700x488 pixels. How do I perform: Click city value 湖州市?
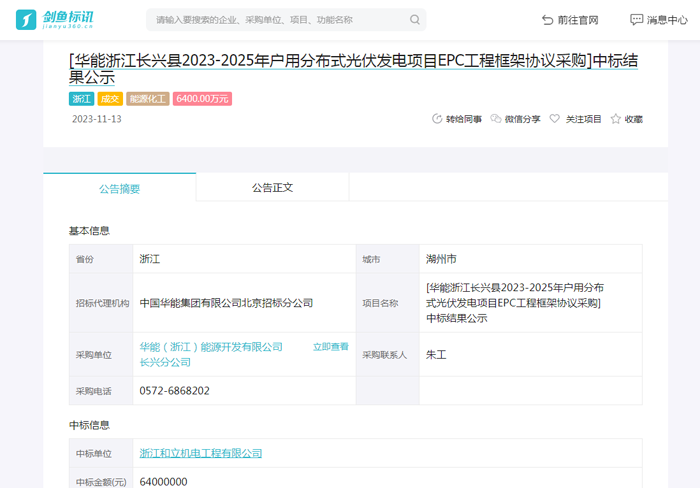coord(441,259)
